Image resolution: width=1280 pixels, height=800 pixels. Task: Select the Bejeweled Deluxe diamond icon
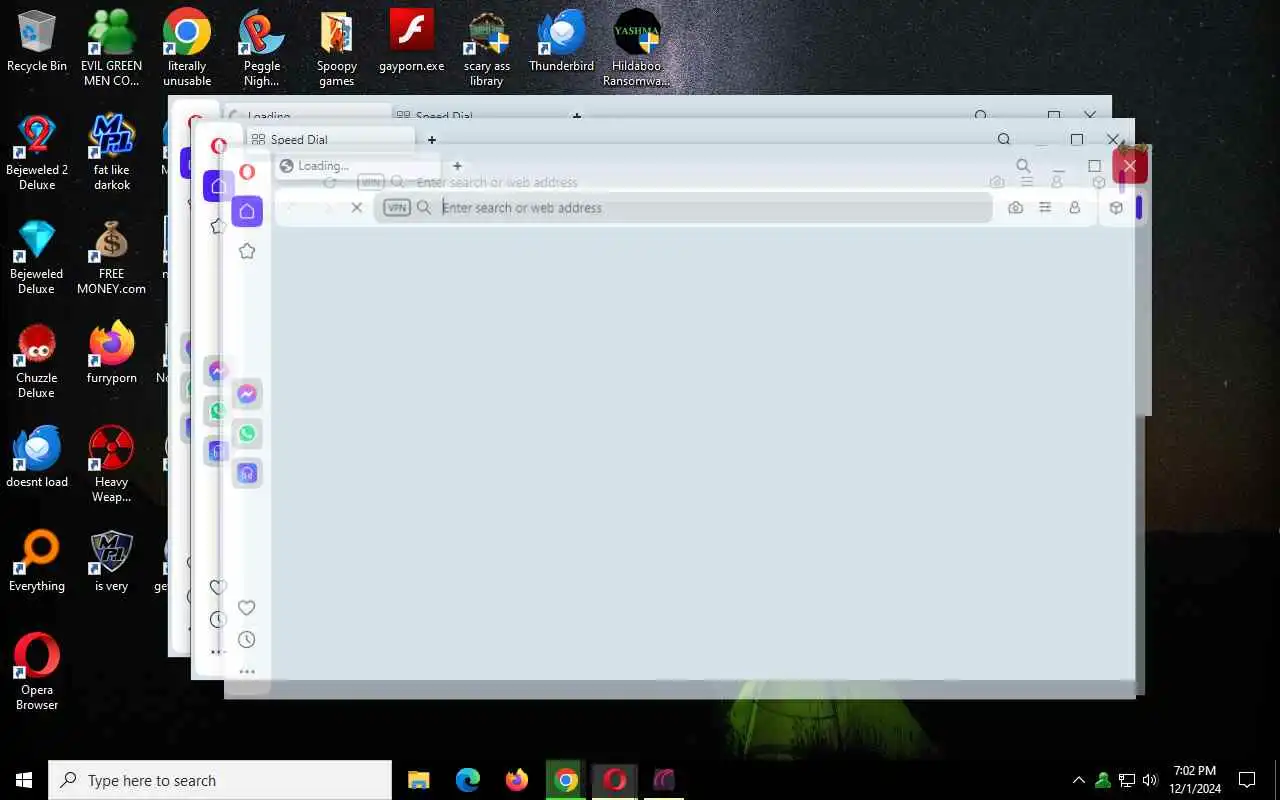click(37, 256)
